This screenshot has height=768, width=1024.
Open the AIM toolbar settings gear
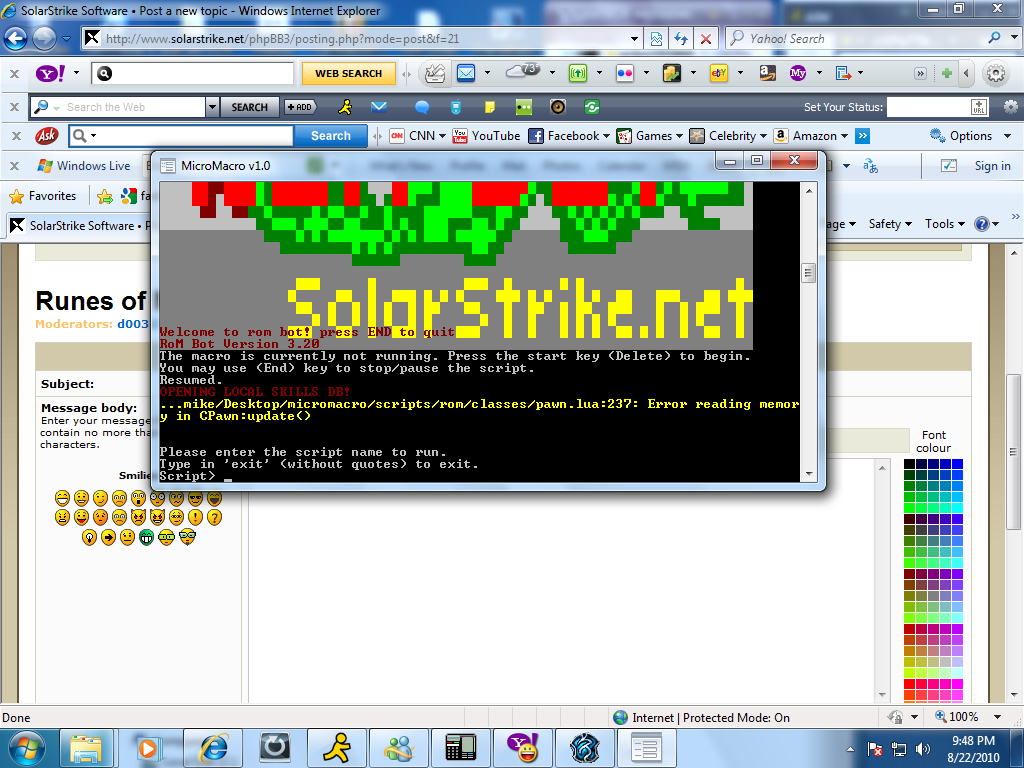tap(1011, 106)
